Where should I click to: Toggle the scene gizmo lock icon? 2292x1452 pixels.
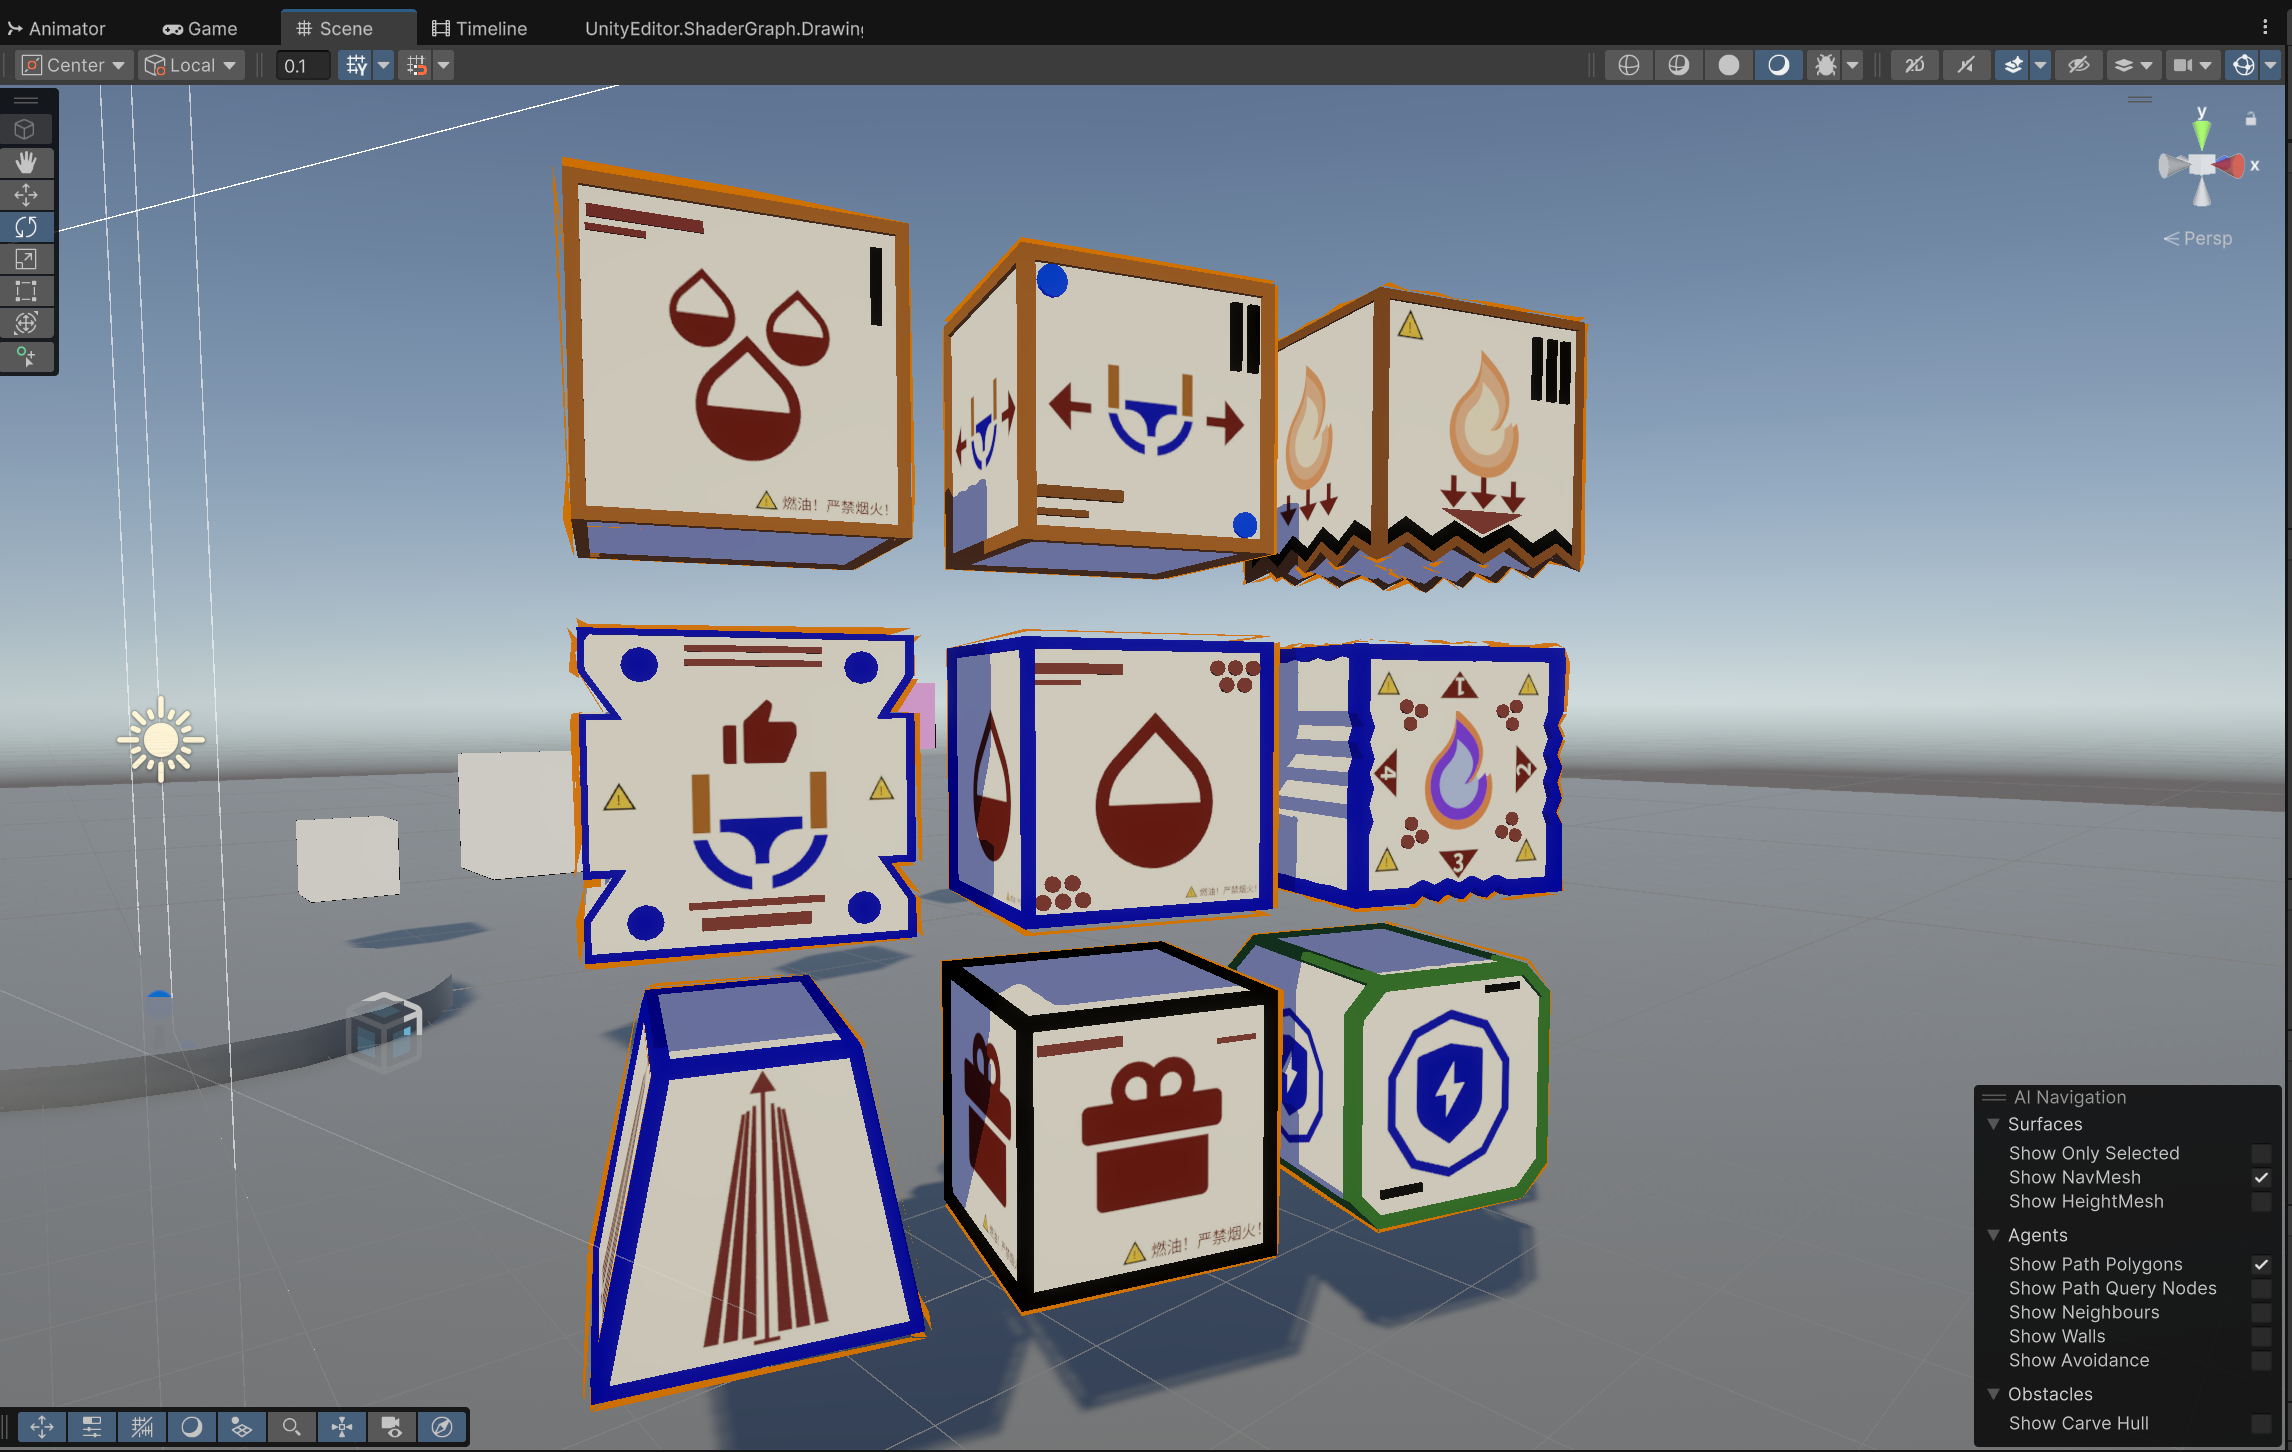click(2250, 119)
